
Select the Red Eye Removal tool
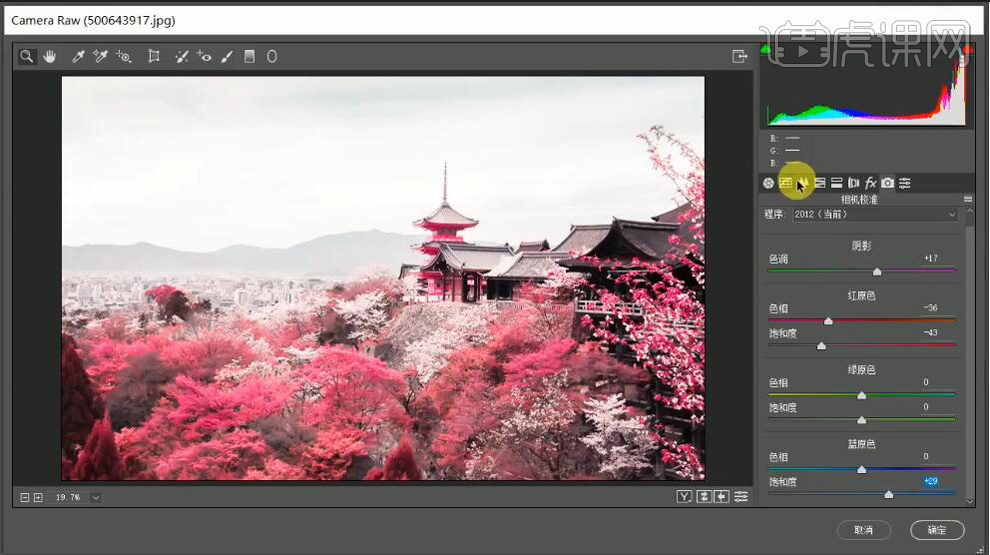point(204,56)
